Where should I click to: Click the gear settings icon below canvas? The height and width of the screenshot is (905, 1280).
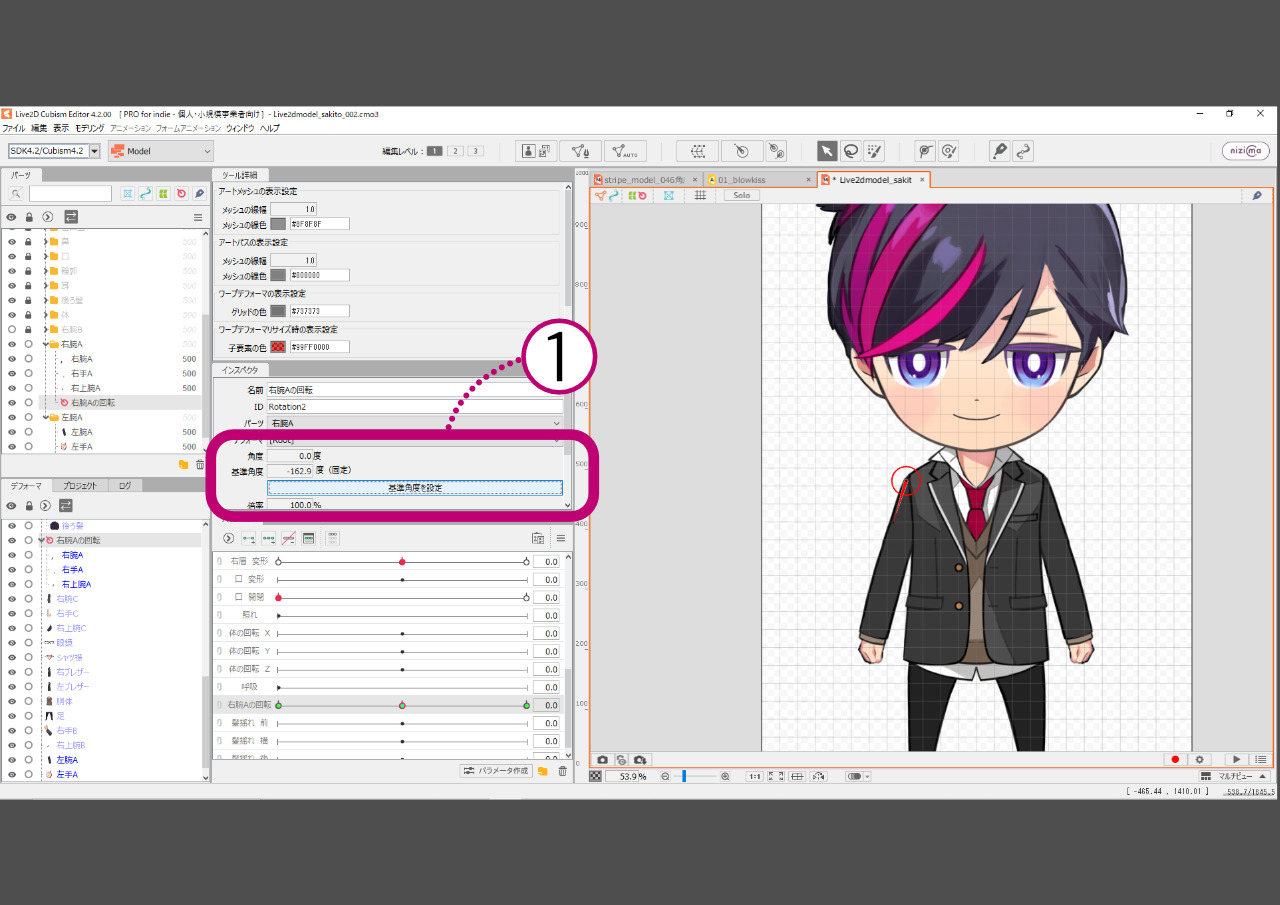pos(1200,760)
